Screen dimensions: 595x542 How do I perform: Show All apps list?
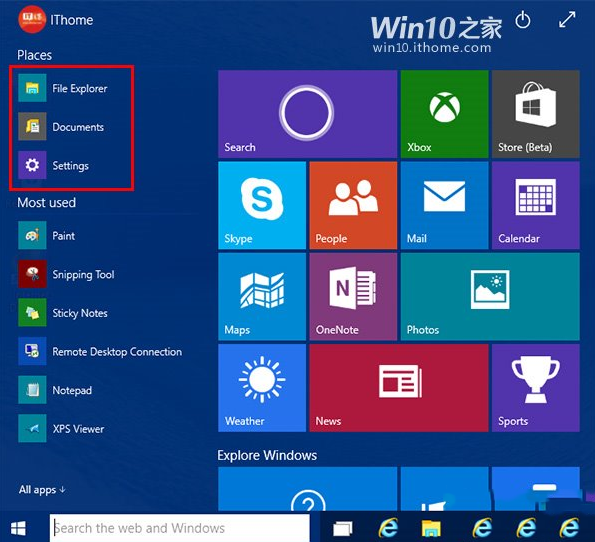click(42, 490)
